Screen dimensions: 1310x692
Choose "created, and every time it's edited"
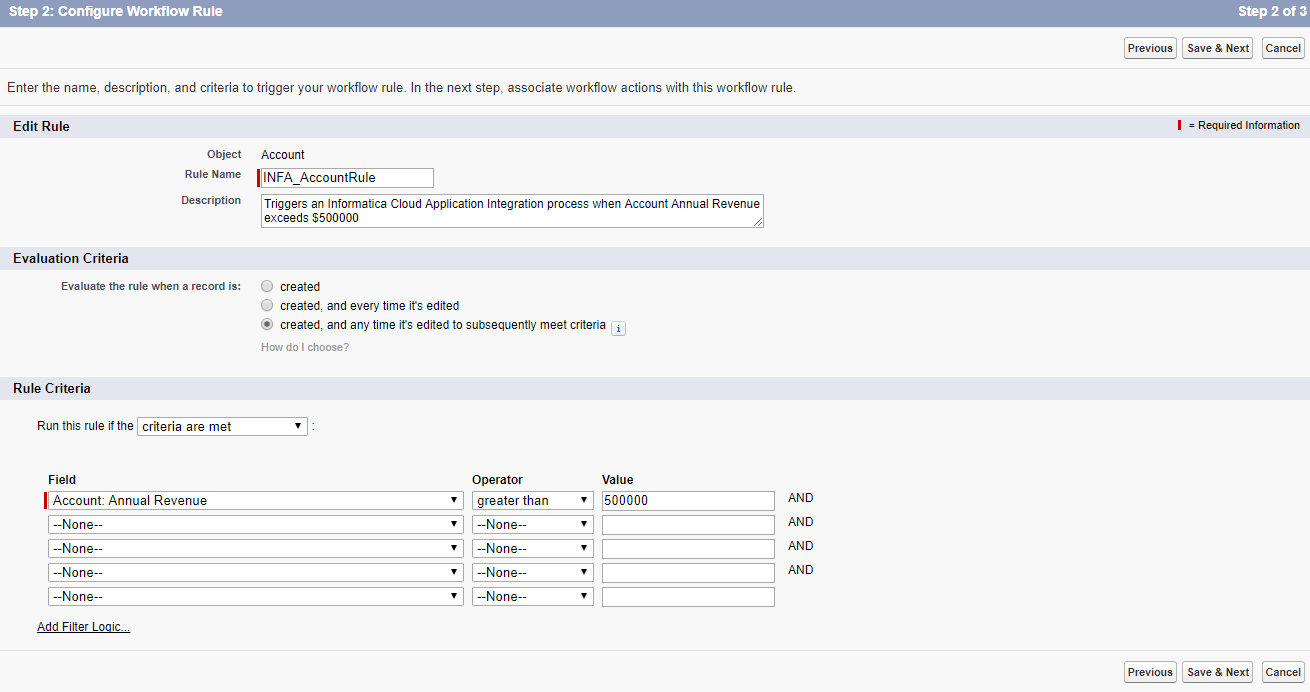267,305
